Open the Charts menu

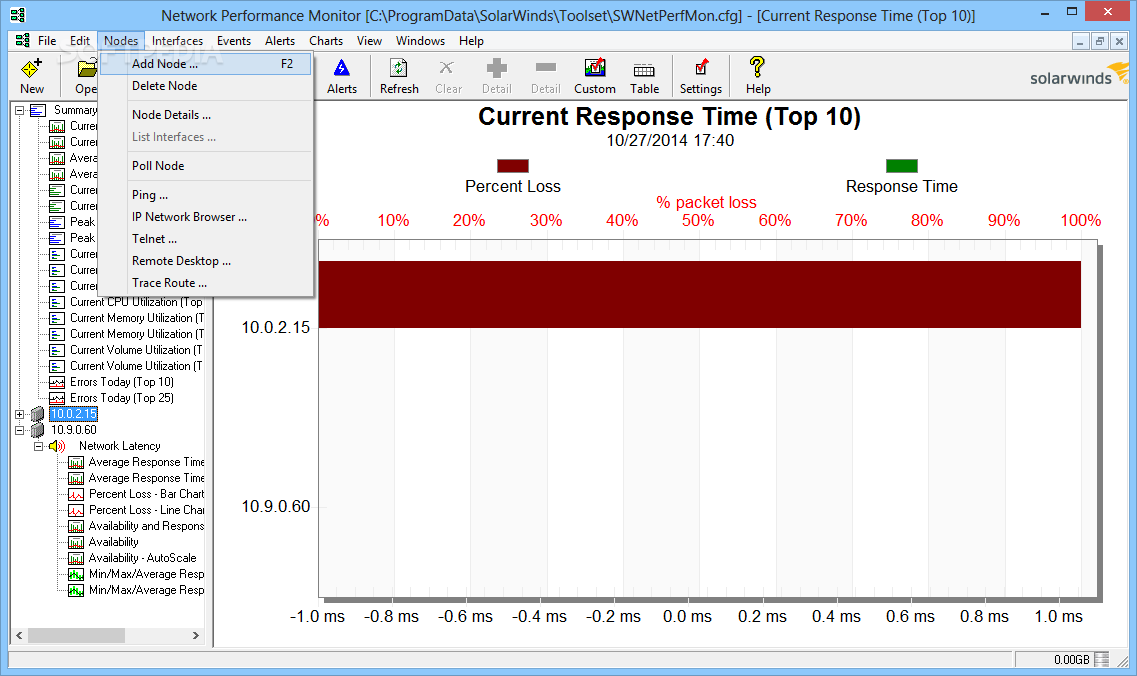pos(326,41)
